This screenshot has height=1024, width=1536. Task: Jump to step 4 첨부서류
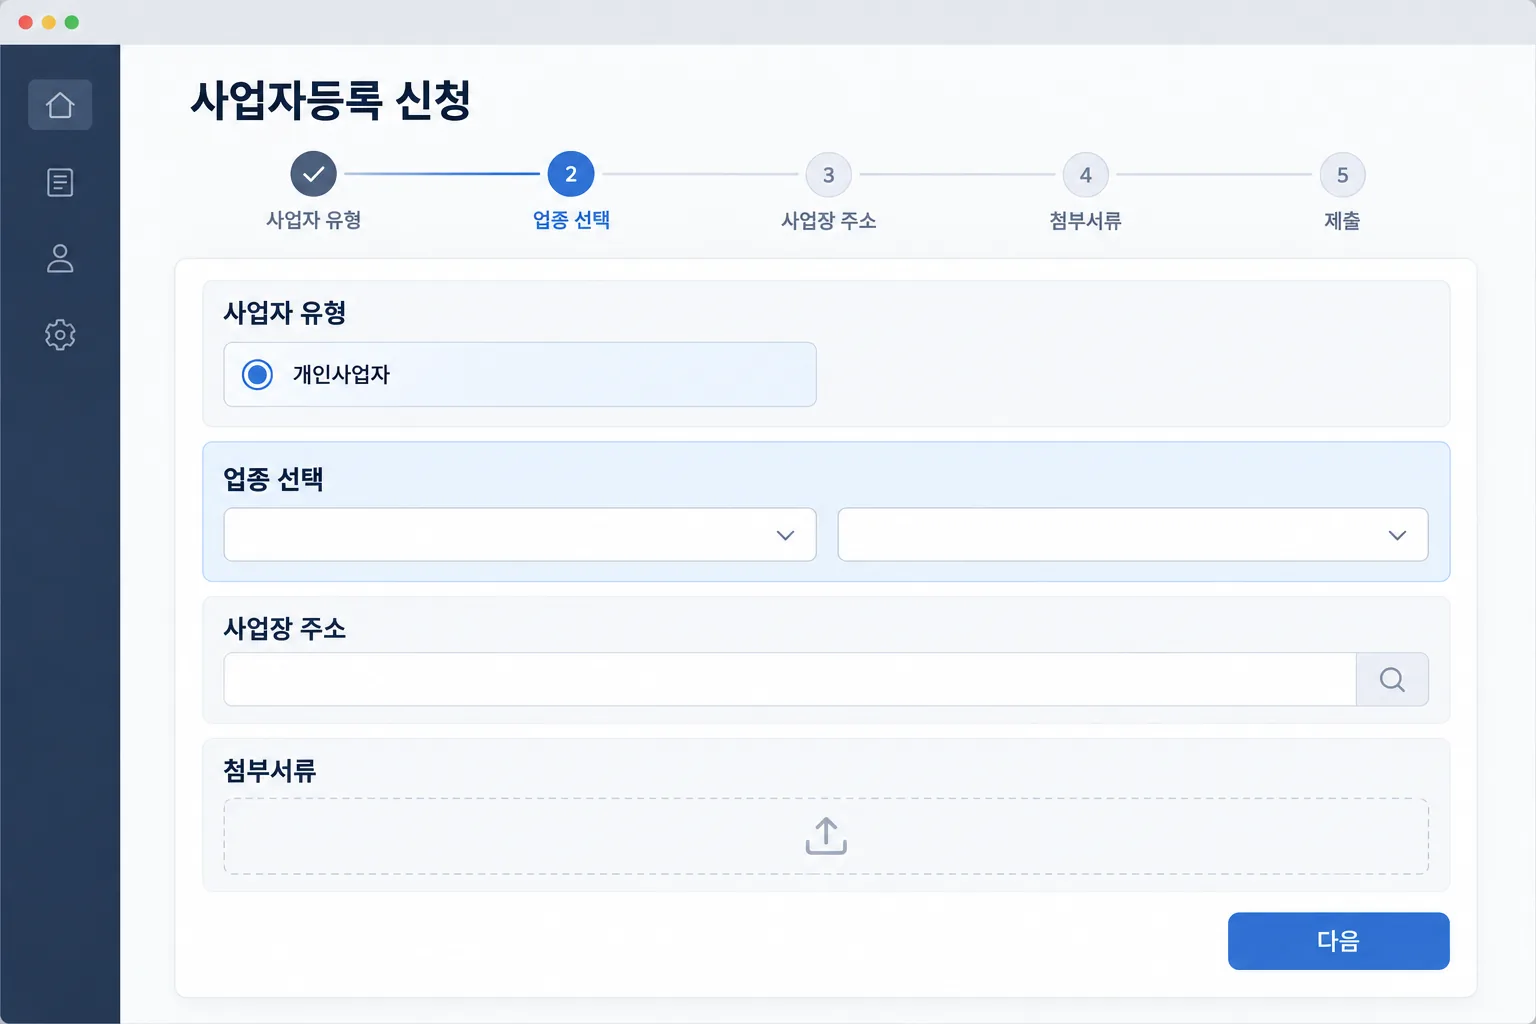[x=1085, y=175]
